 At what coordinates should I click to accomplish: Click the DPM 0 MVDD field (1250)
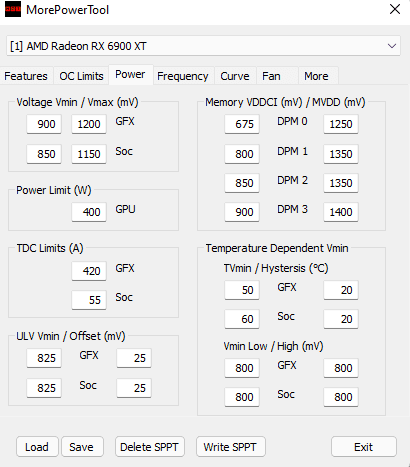[x=341, y=124]
